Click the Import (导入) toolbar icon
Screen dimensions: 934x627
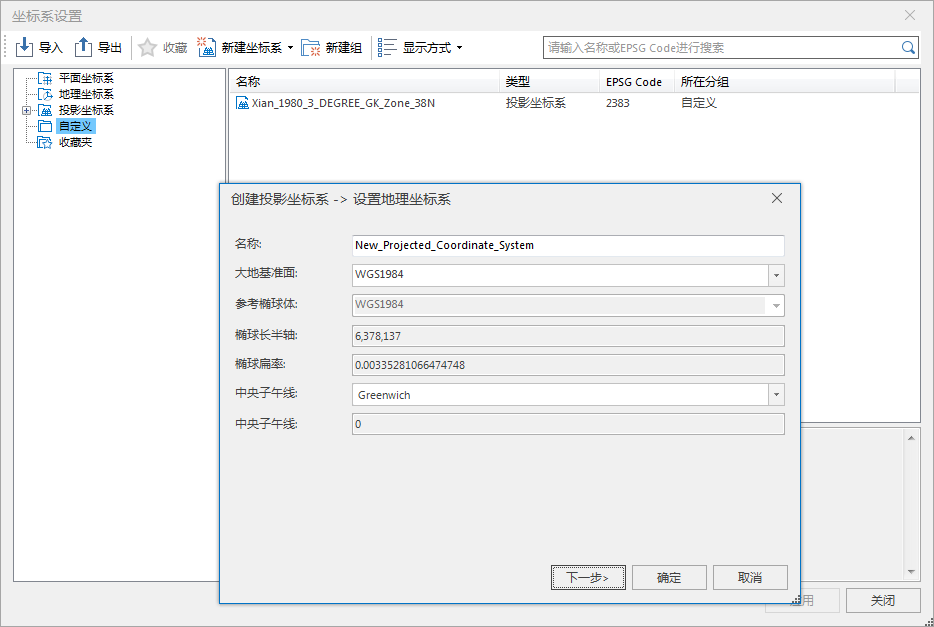26,47
